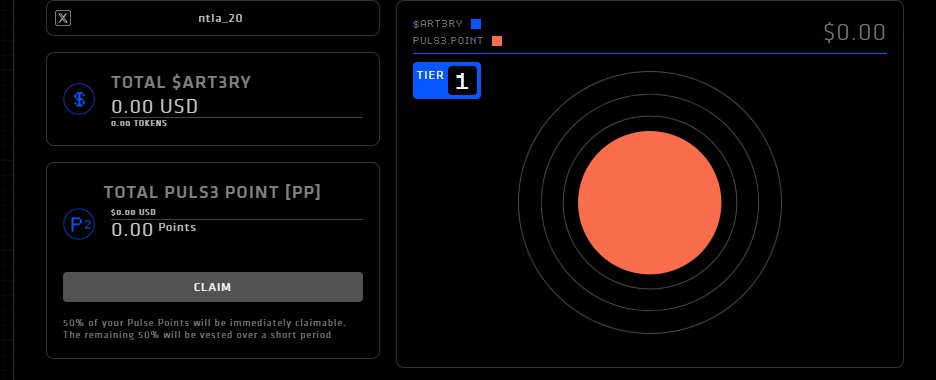Click the $0.00 USD points value
This screenshot has height=380, width=936.
(x=133, y=212)
